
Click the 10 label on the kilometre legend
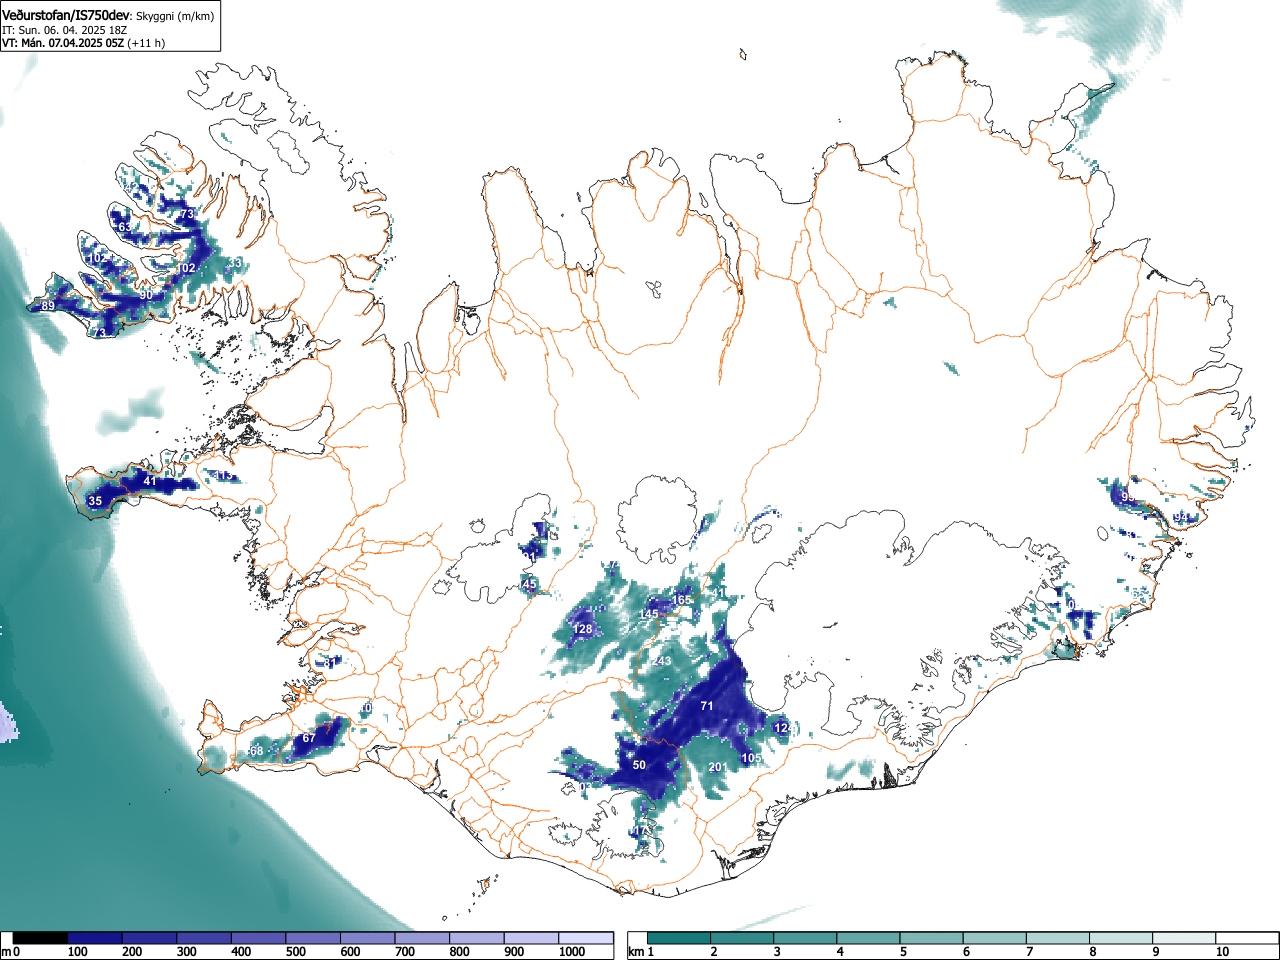click(1221, 952)
